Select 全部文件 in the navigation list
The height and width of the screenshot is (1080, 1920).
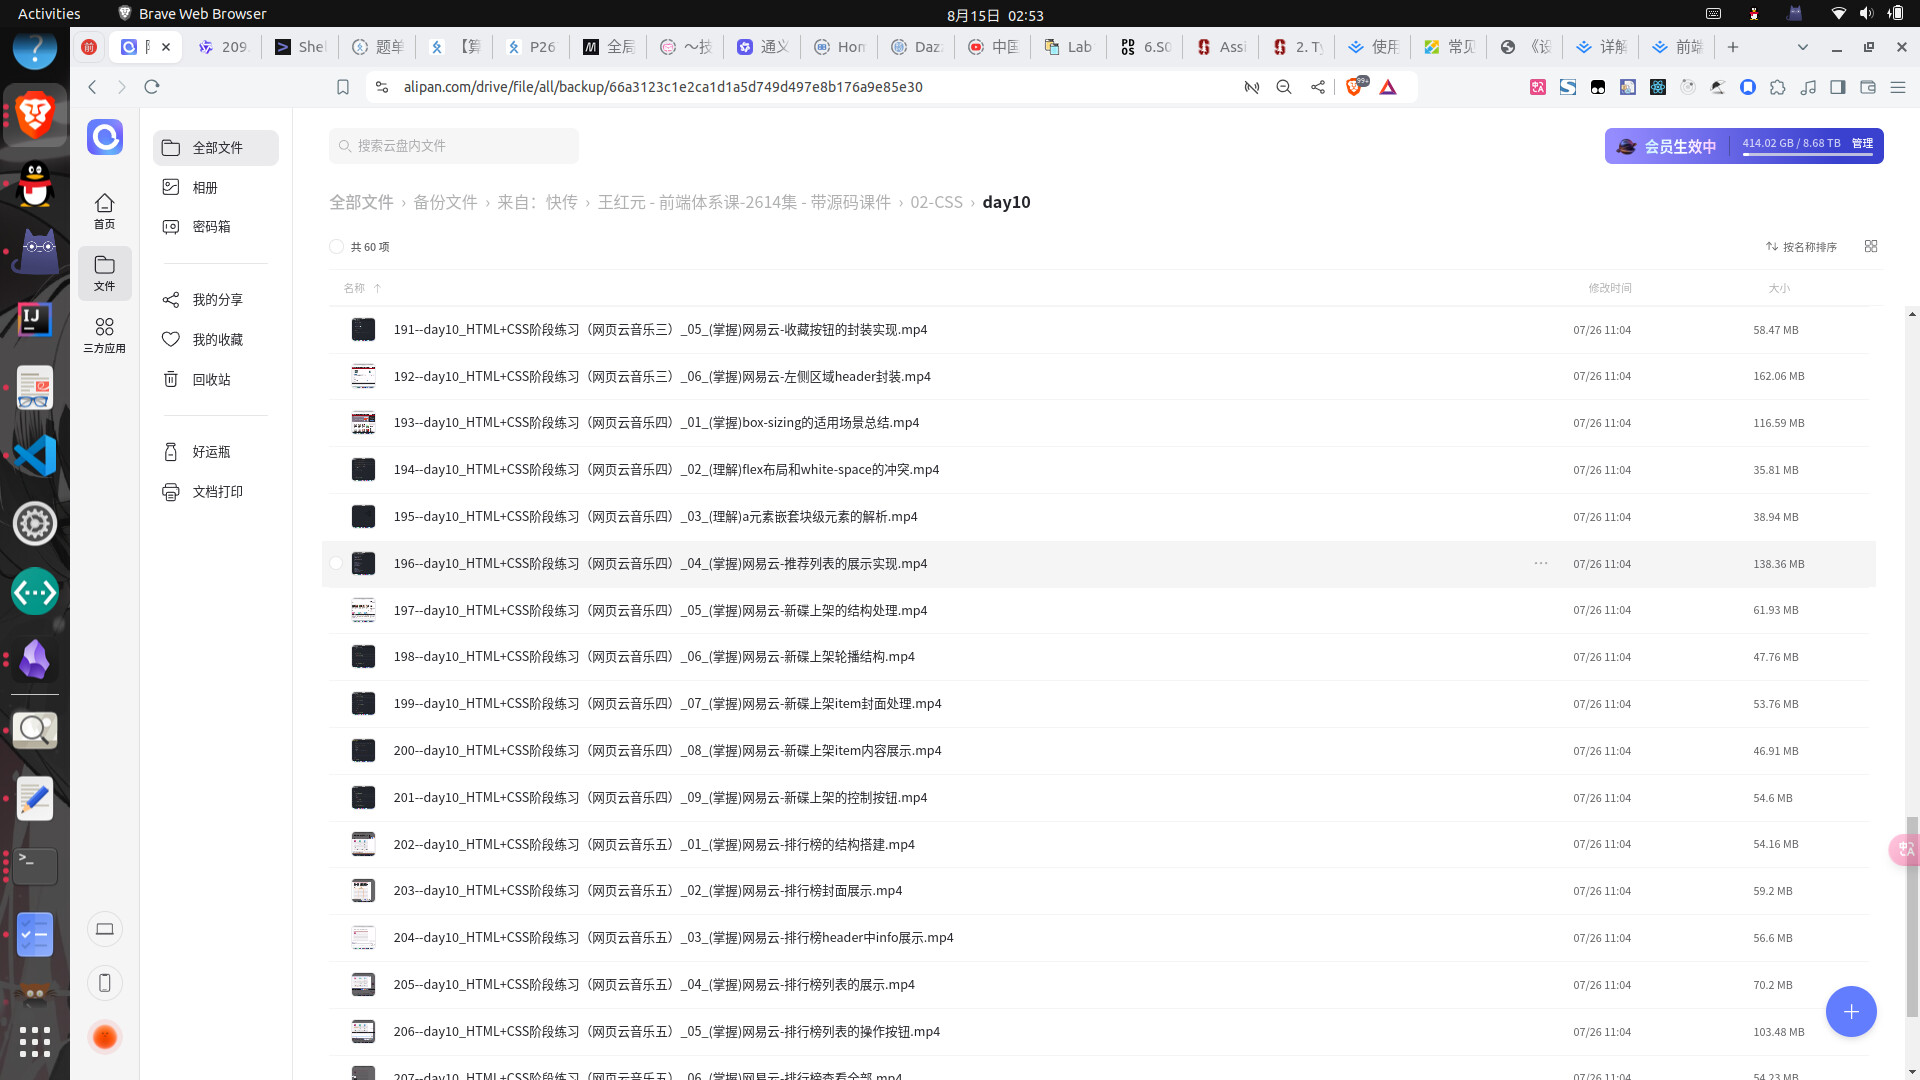(x=215, y=147)
